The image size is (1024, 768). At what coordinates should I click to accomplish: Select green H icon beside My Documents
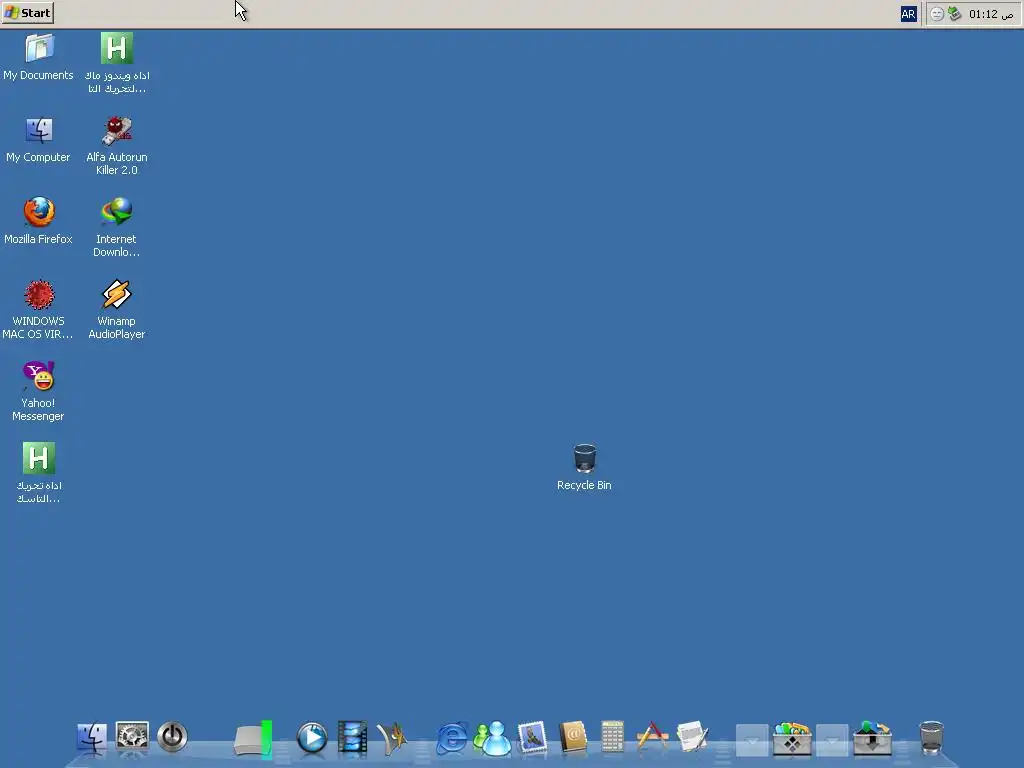[x=117, y=48]
